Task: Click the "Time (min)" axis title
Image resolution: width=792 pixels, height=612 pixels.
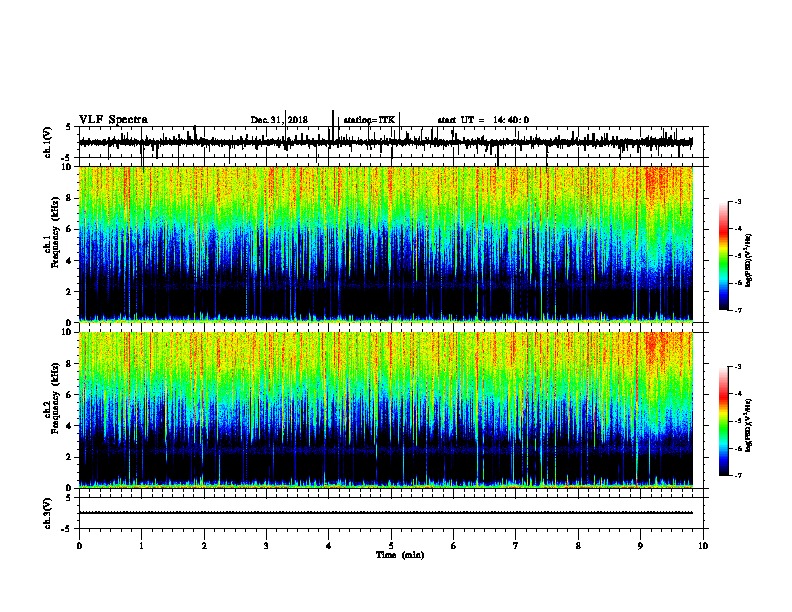Action: pyautogui.click(x=400, y=555)
